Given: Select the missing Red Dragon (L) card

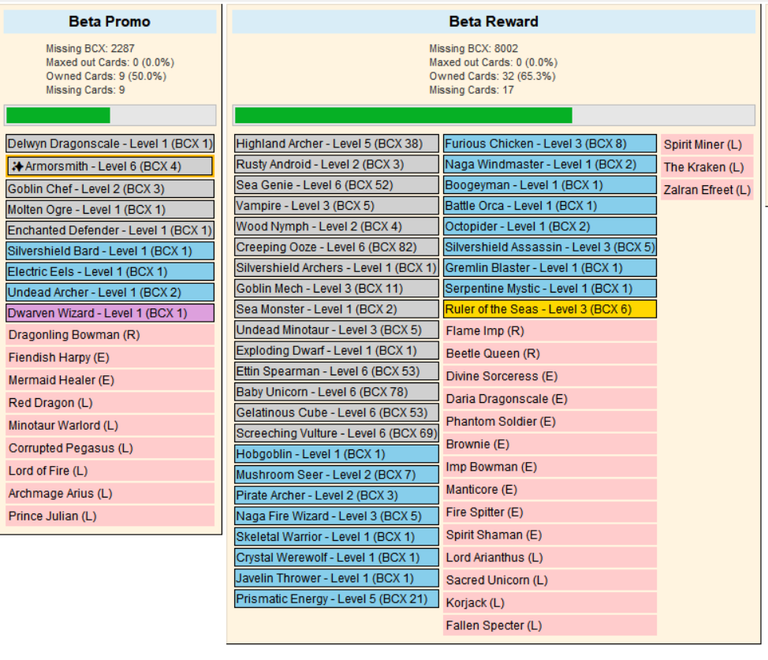Looking at the screenshot, I should pos(110,403).
